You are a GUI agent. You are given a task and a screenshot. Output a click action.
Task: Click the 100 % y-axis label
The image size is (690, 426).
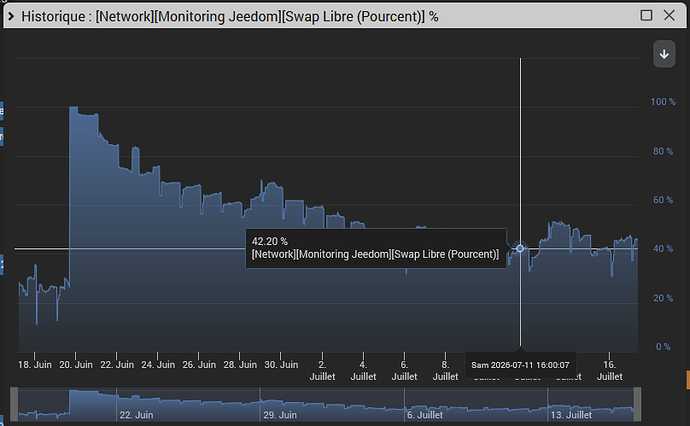[x=663, y=102]
